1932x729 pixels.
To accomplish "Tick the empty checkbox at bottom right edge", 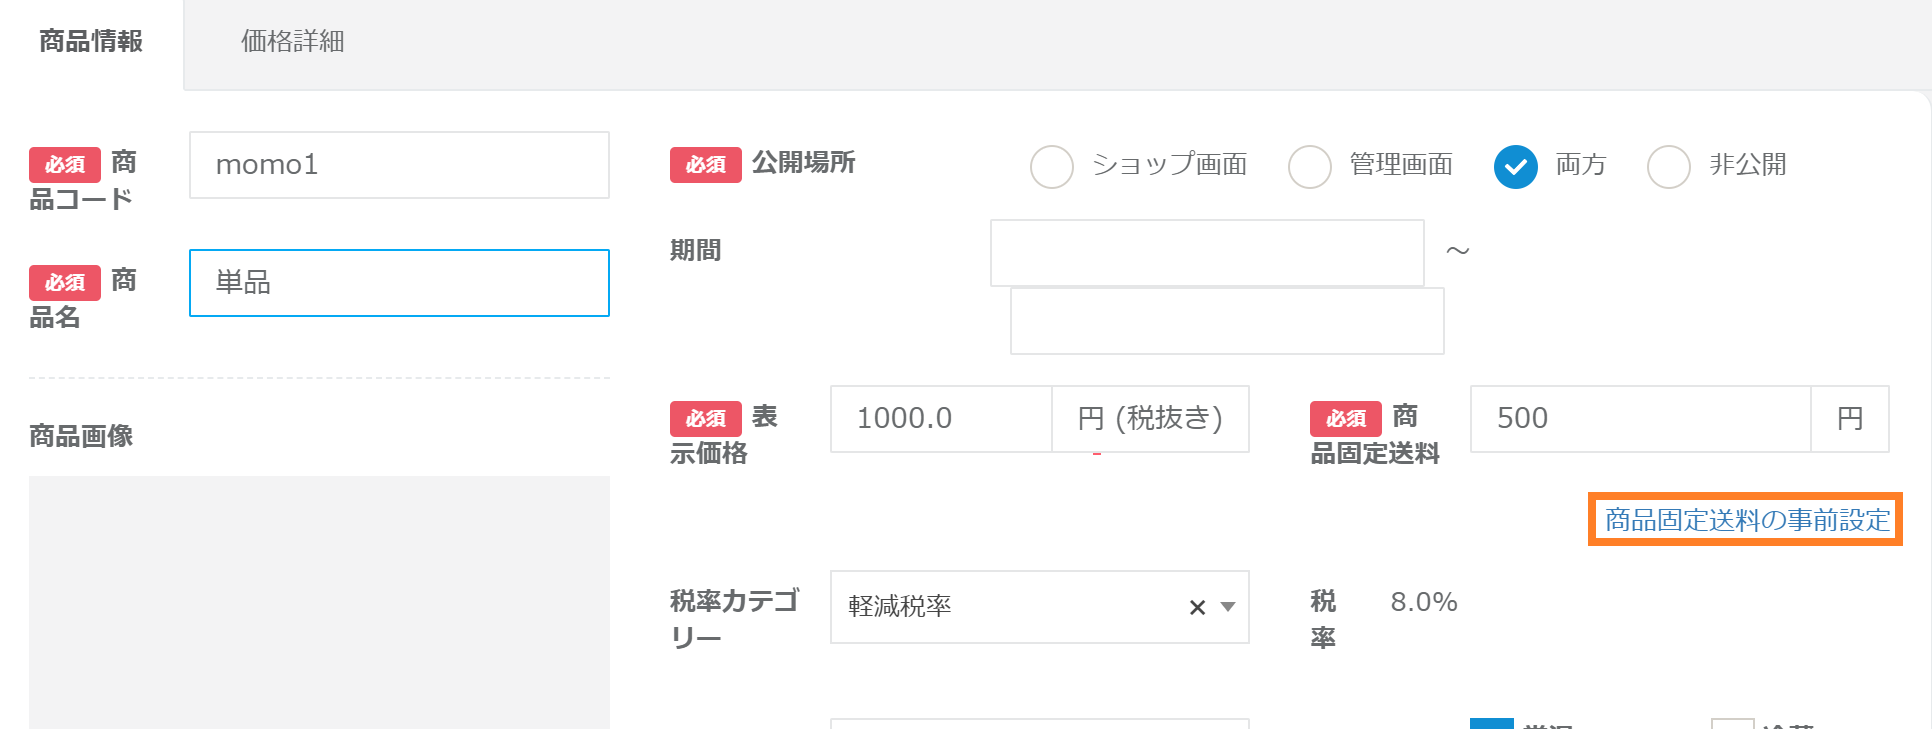I will 1732,724.
